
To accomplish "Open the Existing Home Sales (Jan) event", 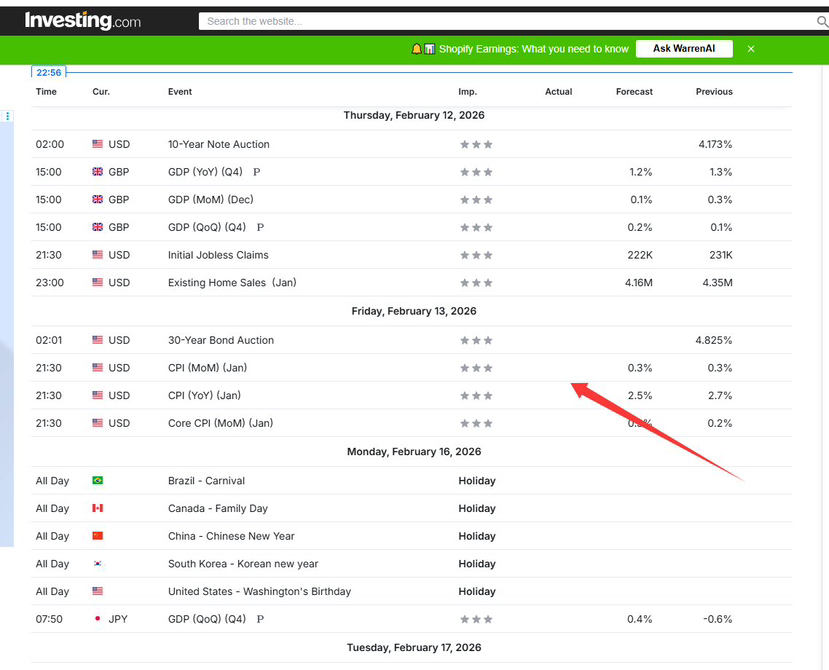I will (232, 283).
